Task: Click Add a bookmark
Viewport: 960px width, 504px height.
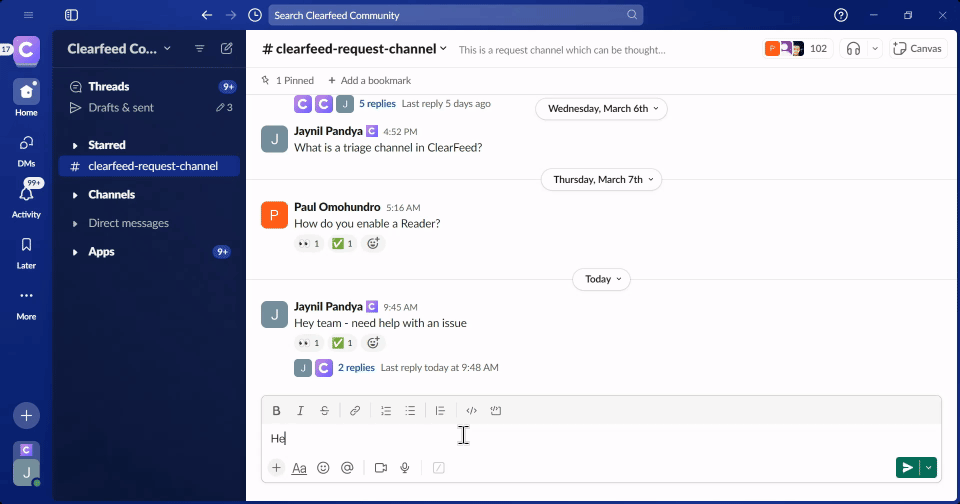Action: click(x=369, y=80)
